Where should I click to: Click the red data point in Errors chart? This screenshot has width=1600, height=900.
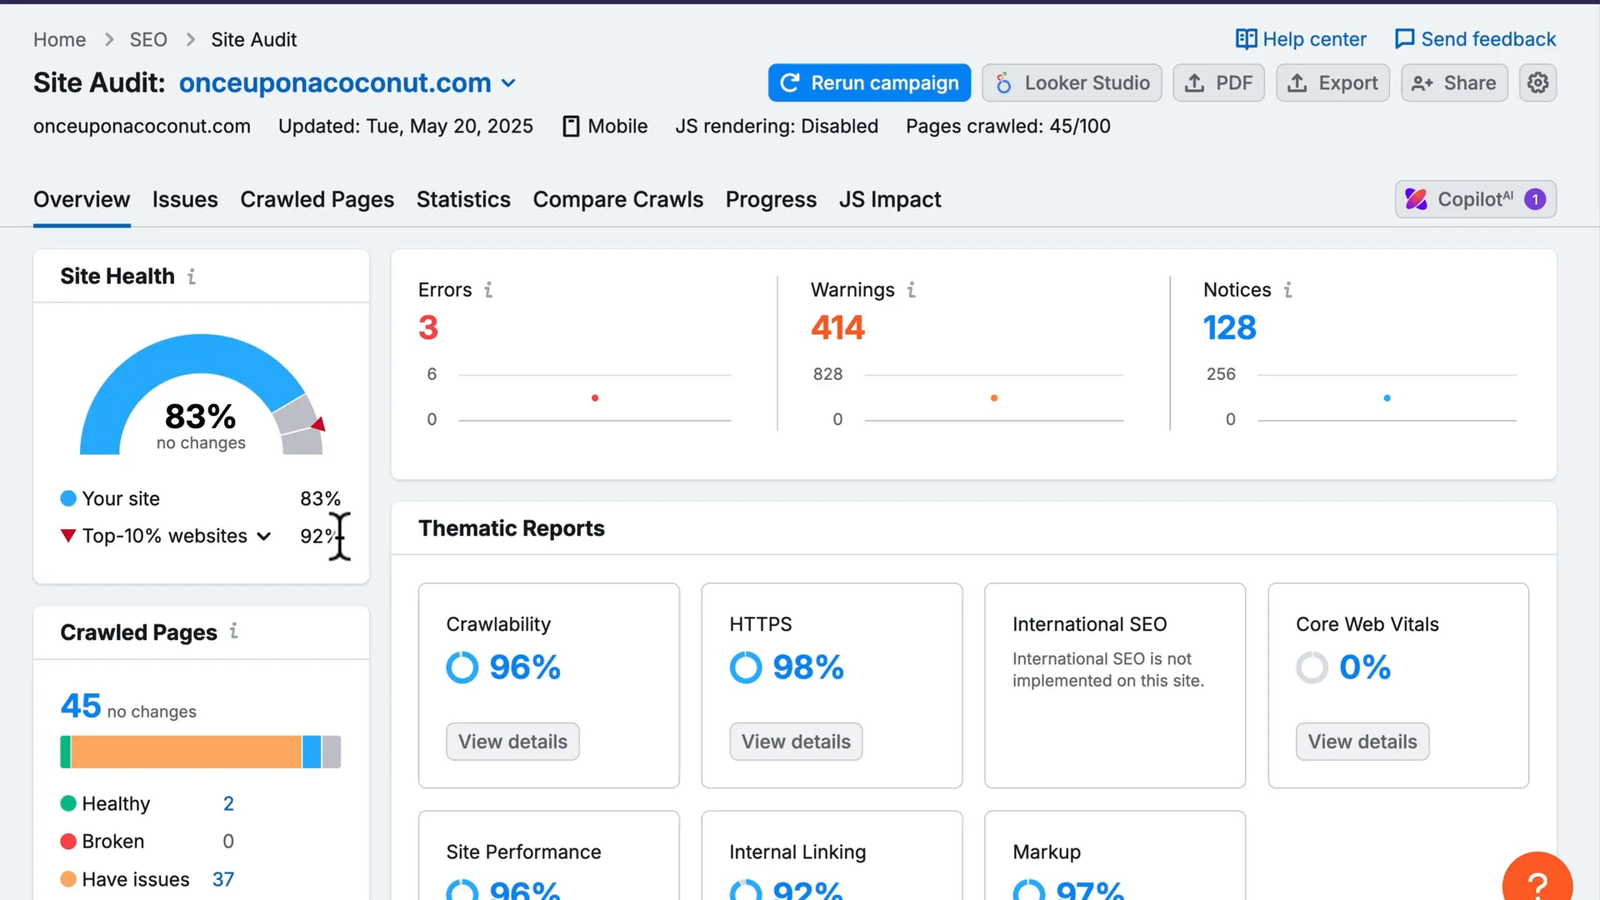point(595,398)
